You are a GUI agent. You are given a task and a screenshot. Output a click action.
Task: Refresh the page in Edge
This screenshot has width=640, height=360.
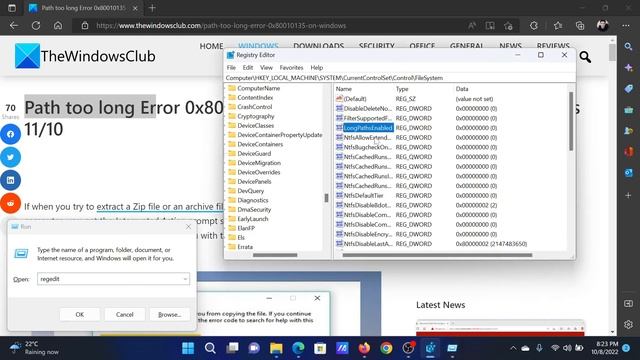click(36, 25)
